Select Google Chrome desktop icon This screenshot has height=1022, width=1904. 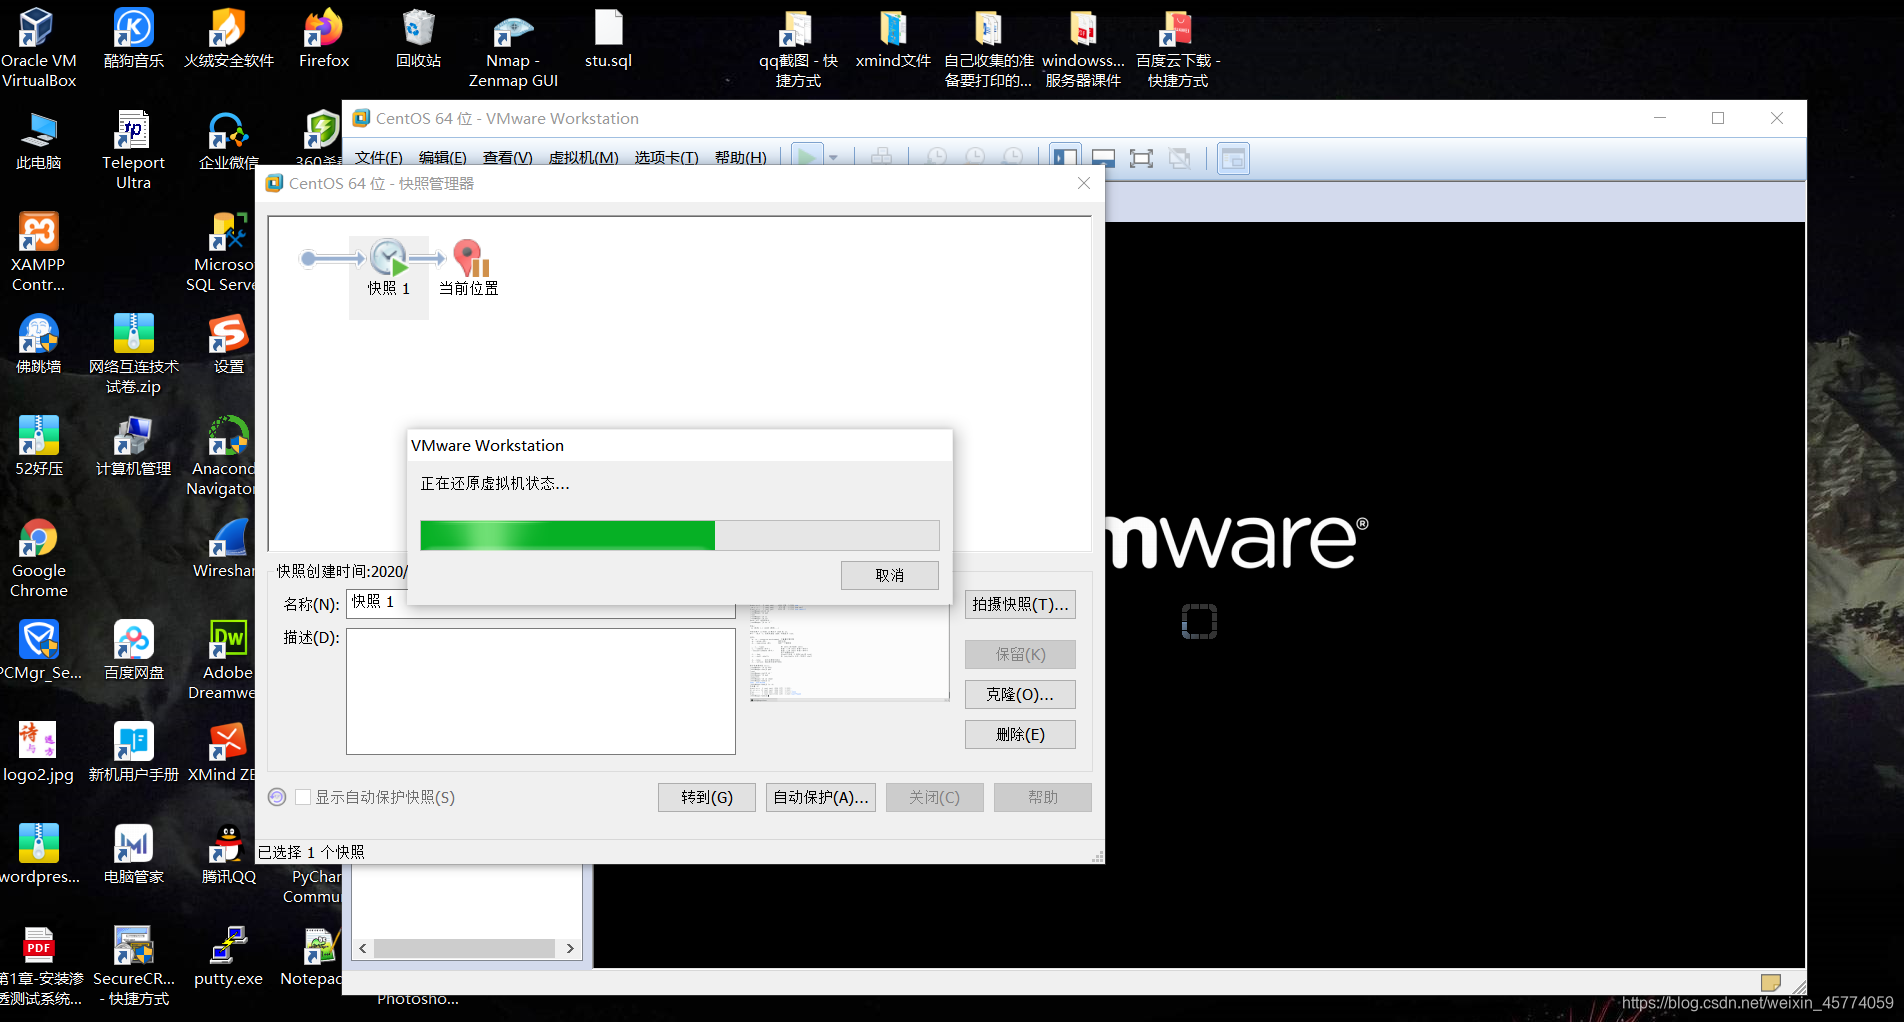click(38, 559)
